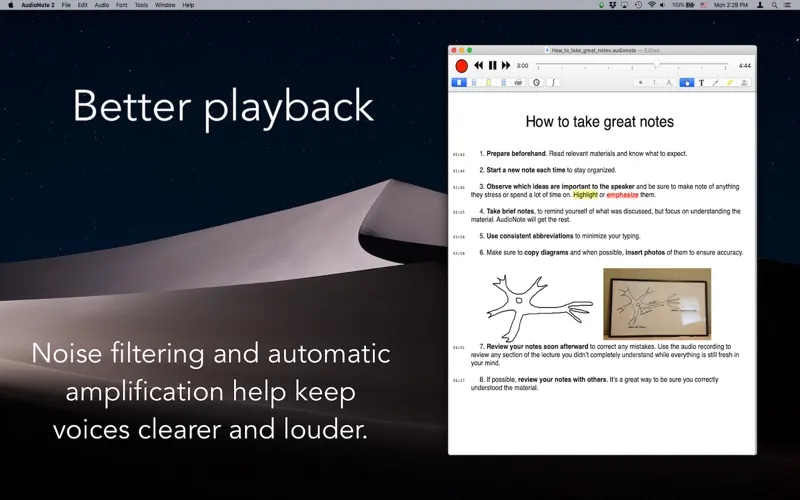Viewport: 800px width, 500px height.
Task: Click the bold text Use consistent abbreviations
Action: click(530, 236)
